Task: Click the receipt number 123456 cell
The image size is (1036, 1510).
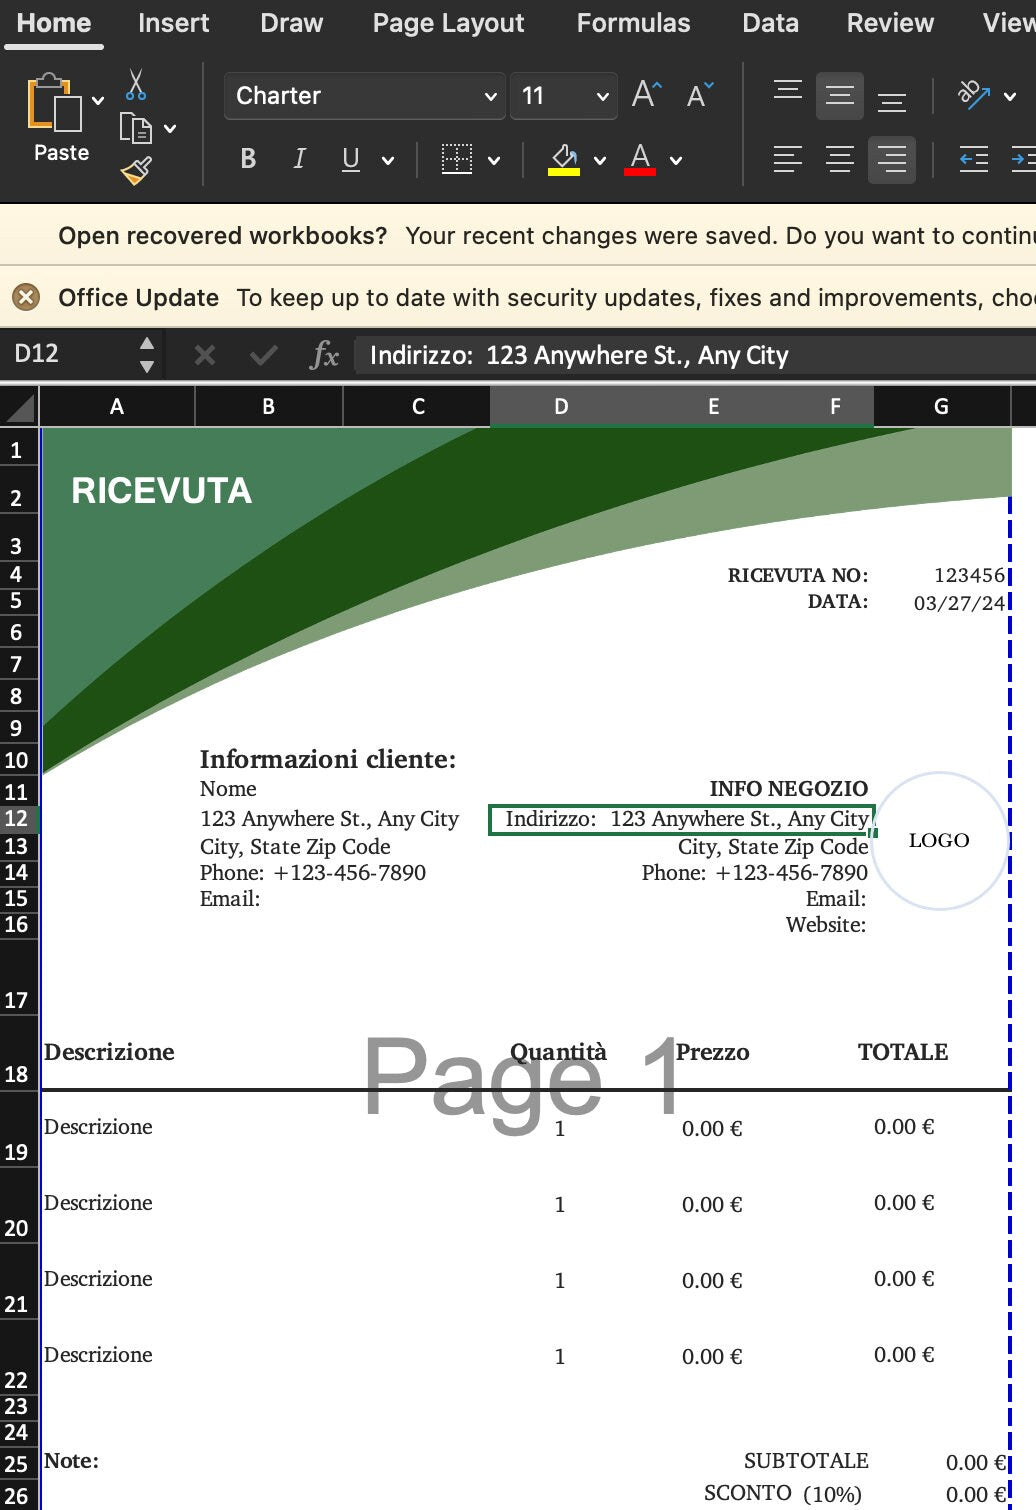Action: tap(969, 575)
